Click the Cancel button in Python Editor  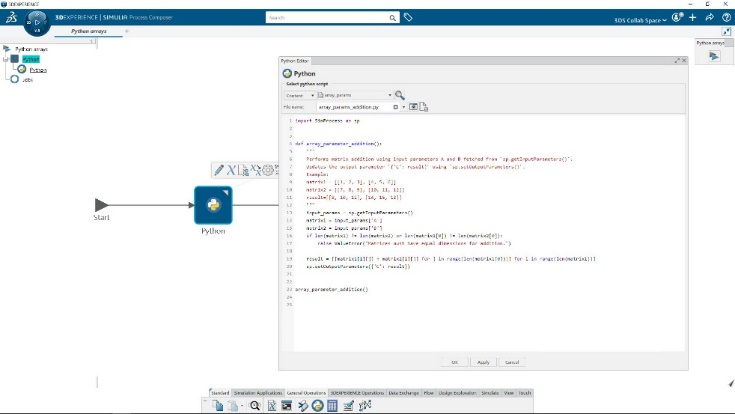click(x=511, y=361)
